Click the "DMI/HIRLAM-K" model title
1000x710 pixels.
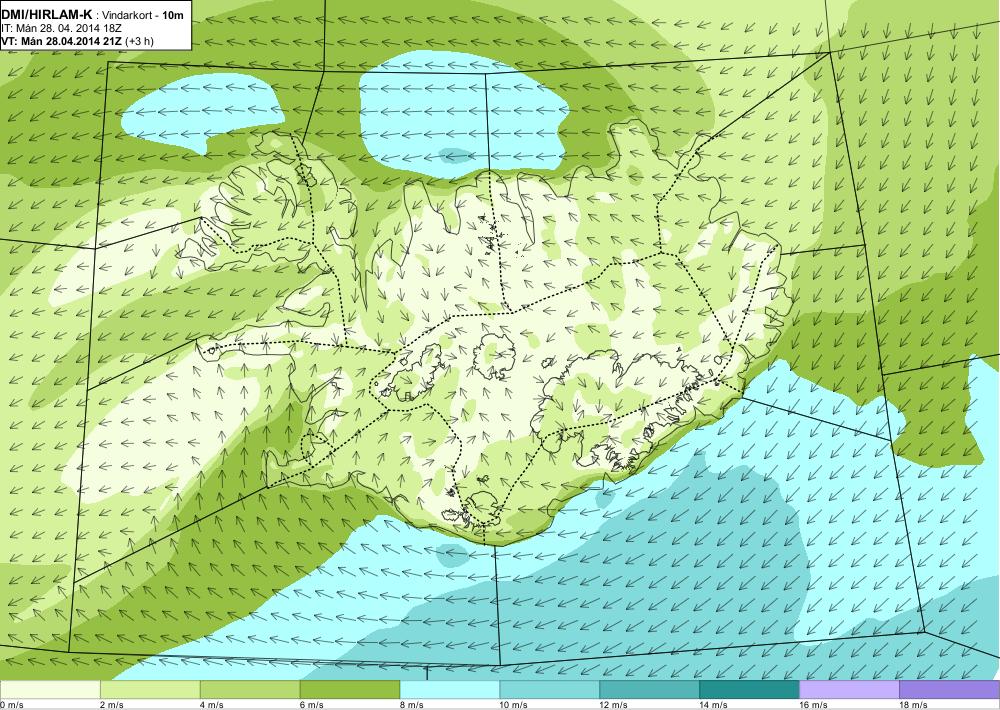[47, 15]
